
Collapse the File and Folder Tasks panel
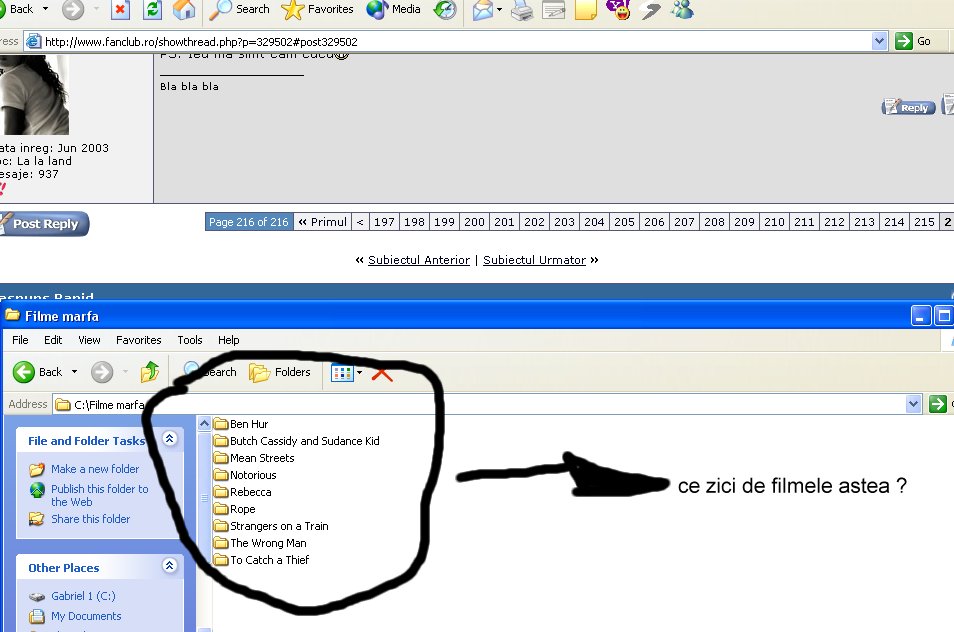click(x=169, y=439)
